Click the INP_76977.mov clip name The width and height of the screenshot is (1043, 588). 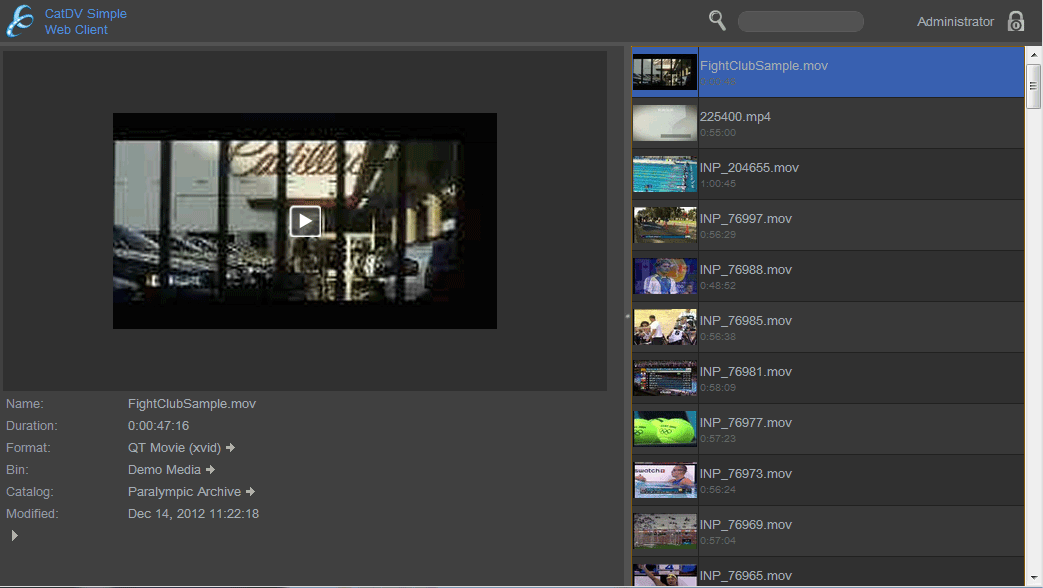point(746,422)
